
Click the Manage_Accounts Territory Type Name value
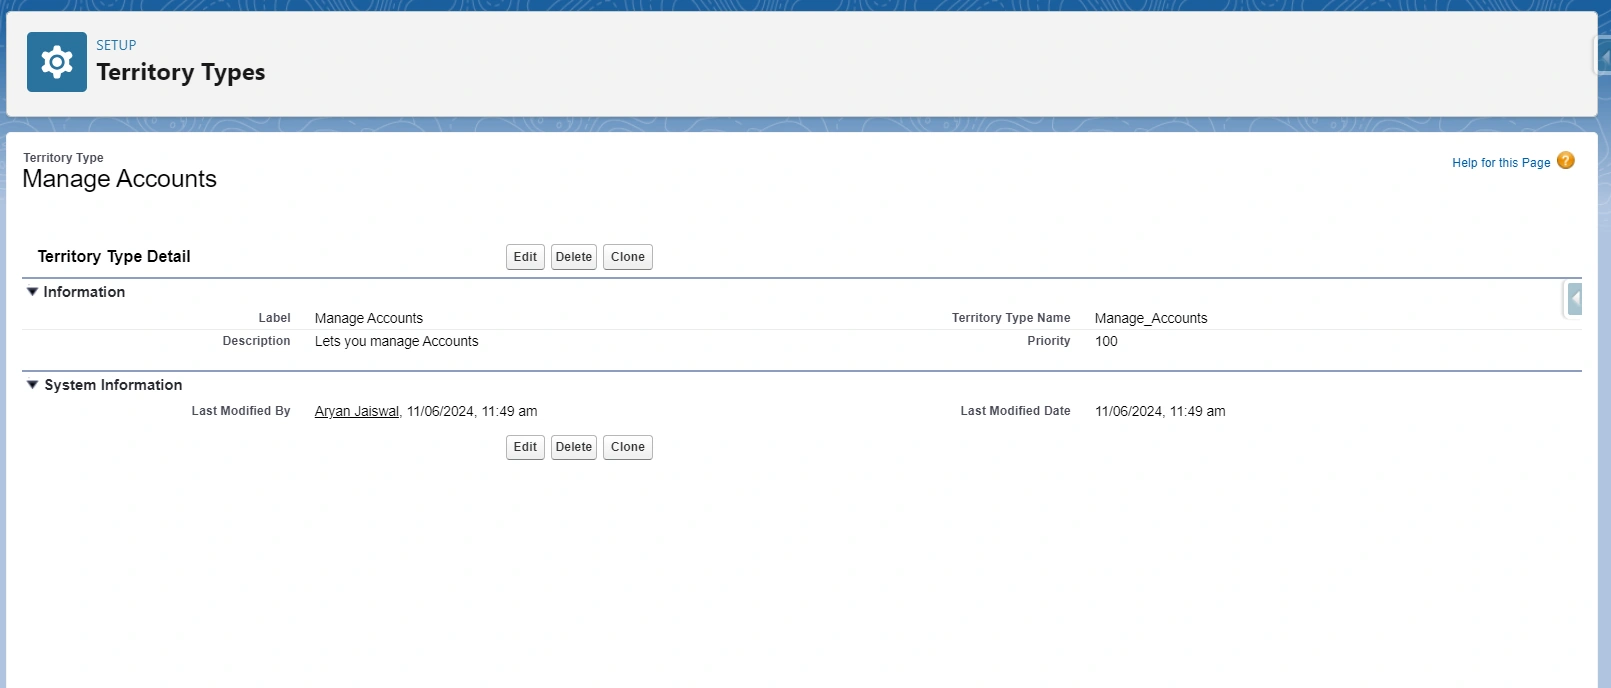tap(1150, 318)
